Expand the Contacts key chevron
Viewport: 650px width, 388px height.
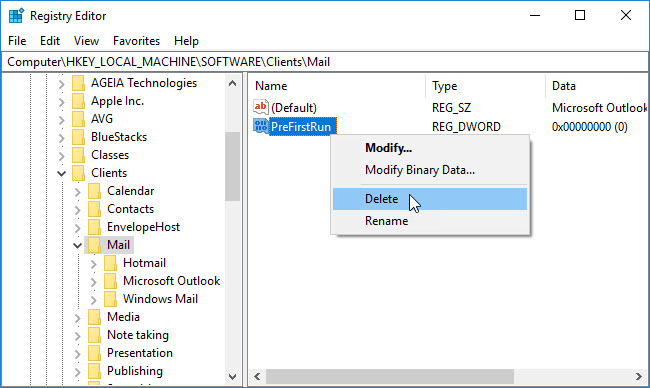[78, 210]
